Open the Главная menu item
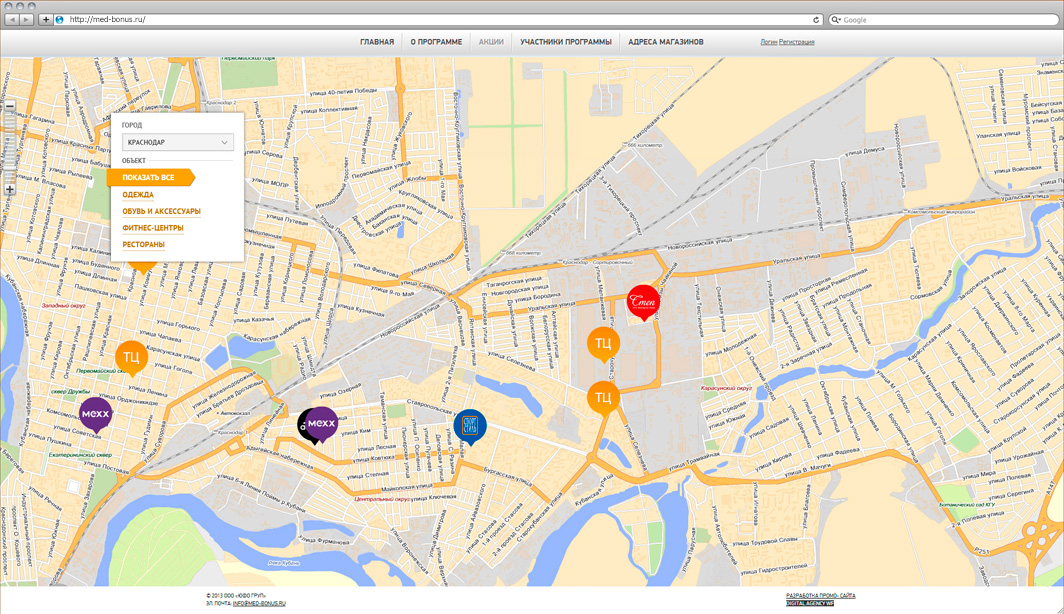Screen dimensions: 1064x614 point(377,42)
